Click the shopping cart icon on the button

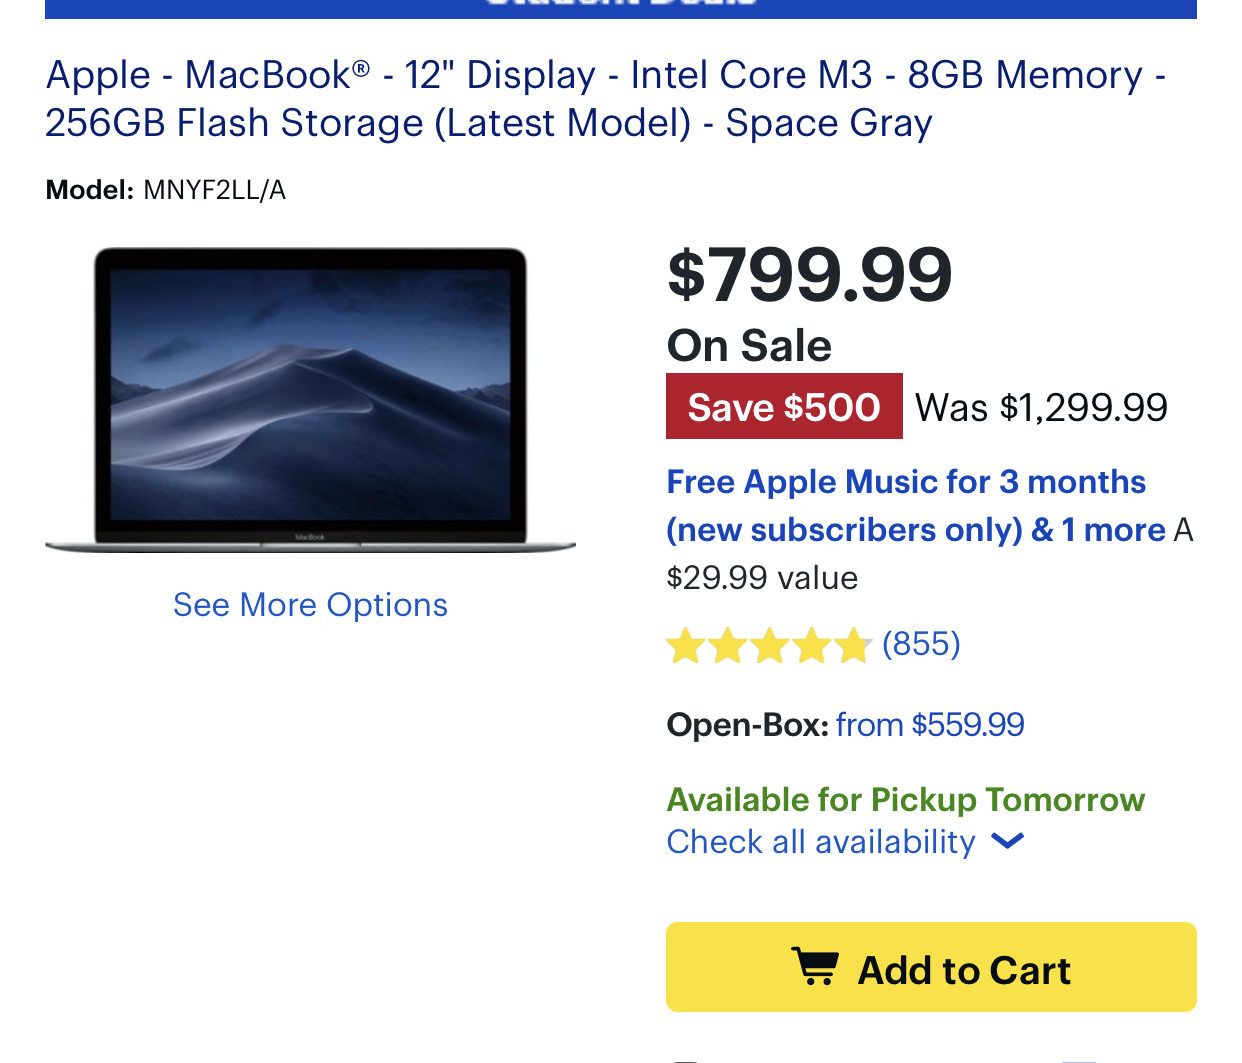pos(814,967)
